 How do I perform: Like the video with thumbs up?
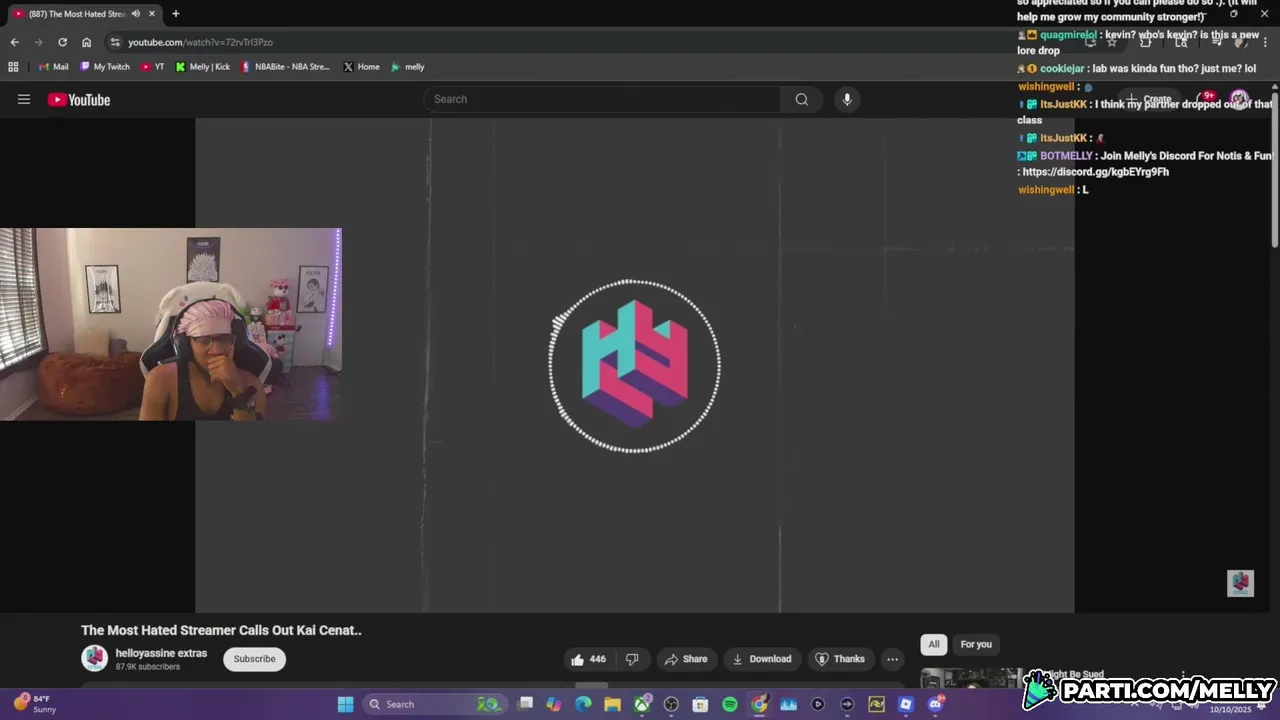(588, 659)
